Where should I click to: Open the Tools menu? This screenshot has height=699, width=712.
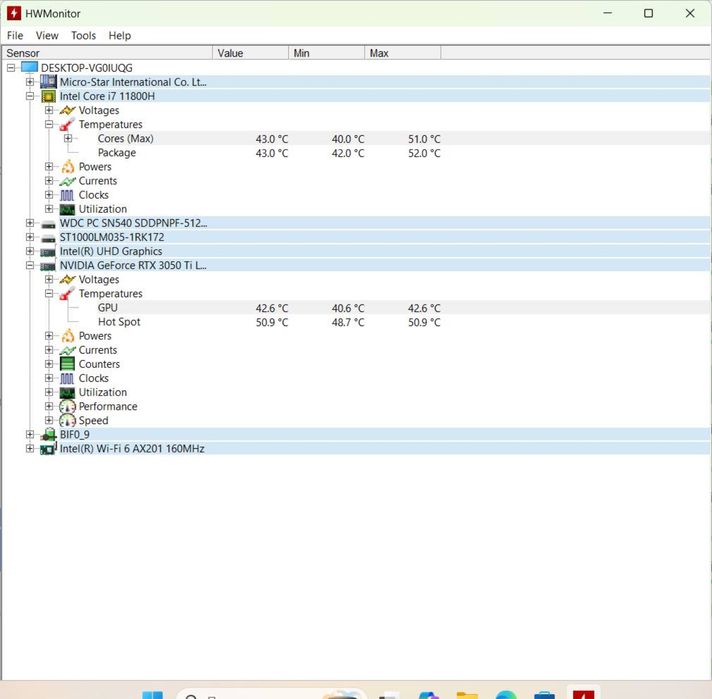[84, 35]
